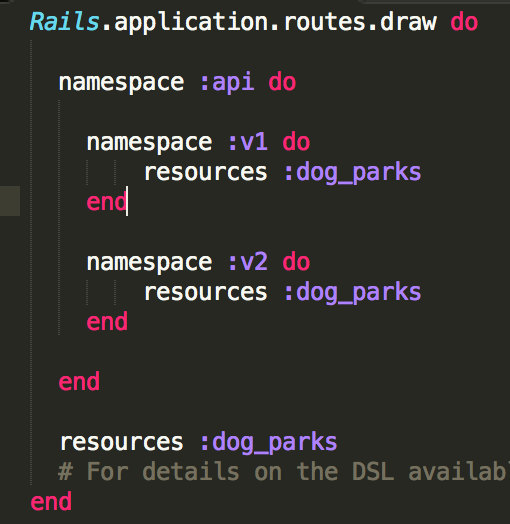Screen dimensions: 510x524
Task: Click :dog_parks under namespace v1
Action: (x=353, y=173)
